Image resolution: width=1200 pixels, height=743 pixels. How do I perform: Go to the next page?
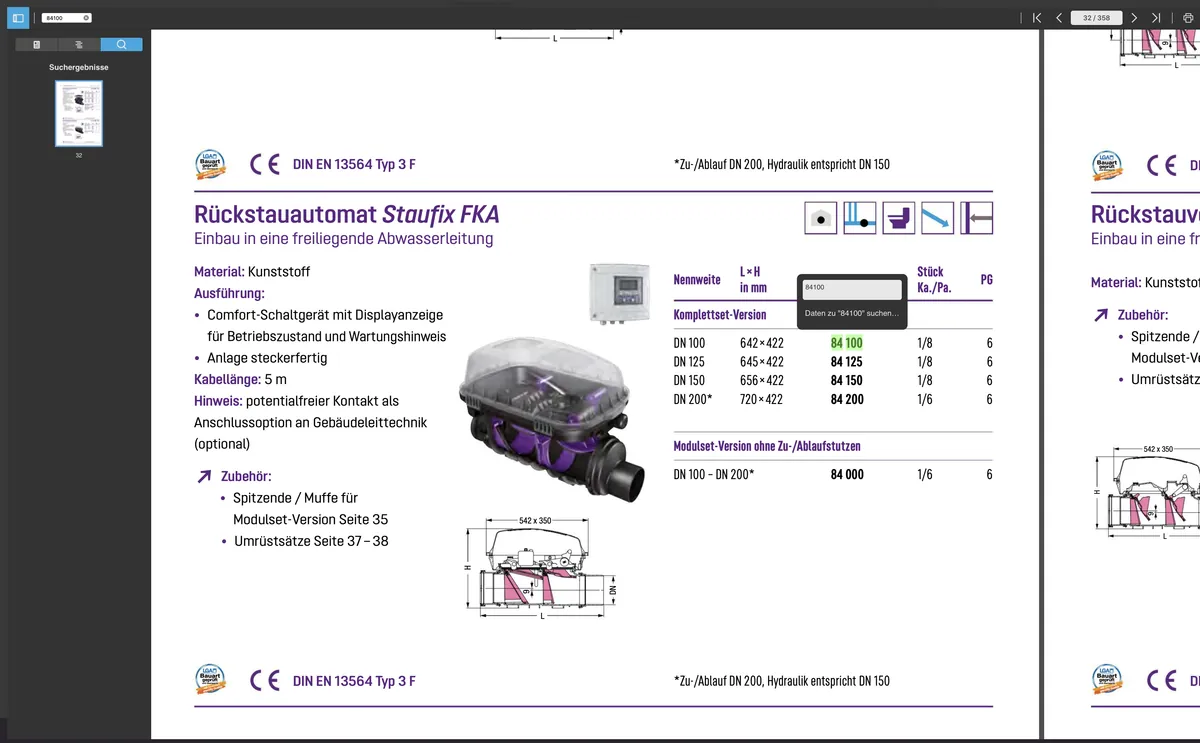[x=1134, y=18]
